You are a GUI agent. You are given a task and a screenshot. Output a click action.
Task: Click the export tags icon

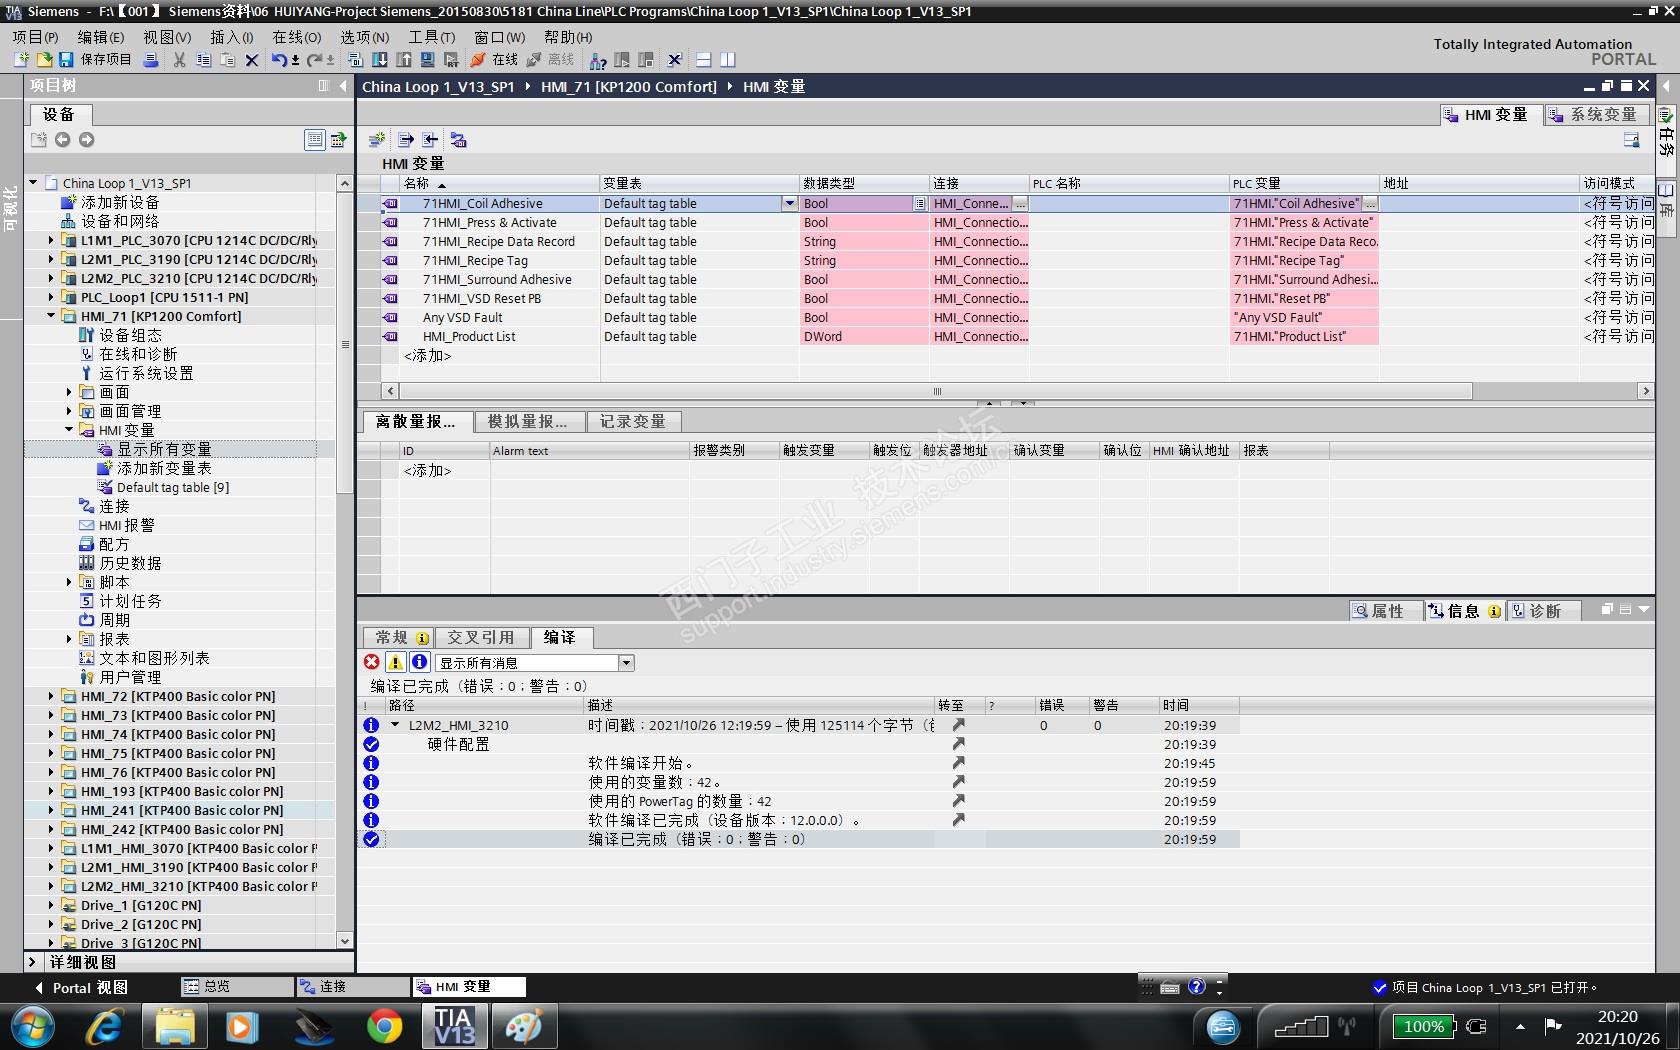click(406, 140)
